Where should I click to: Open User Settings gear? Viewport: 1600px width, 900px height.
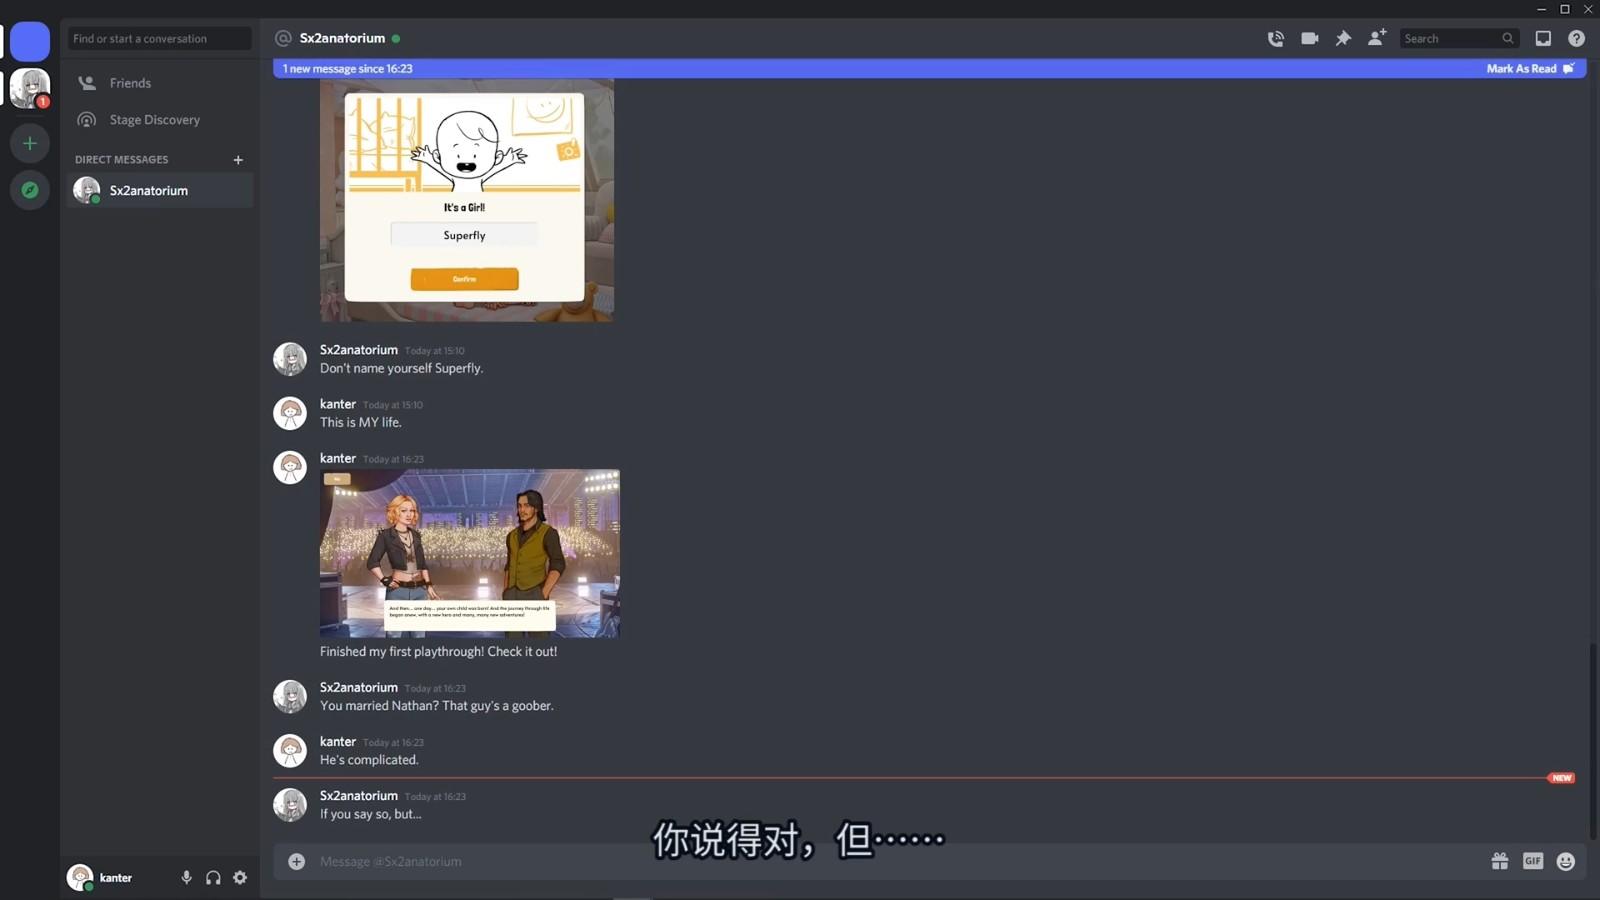click(x=240, y=877)
